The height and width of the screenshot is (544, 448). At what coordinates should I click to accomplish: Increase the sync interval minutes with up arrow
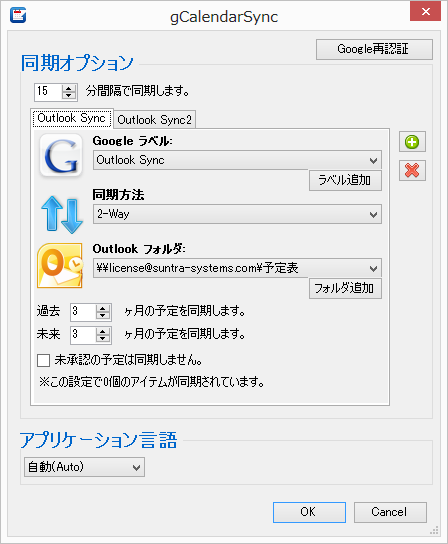coord(69,88)
